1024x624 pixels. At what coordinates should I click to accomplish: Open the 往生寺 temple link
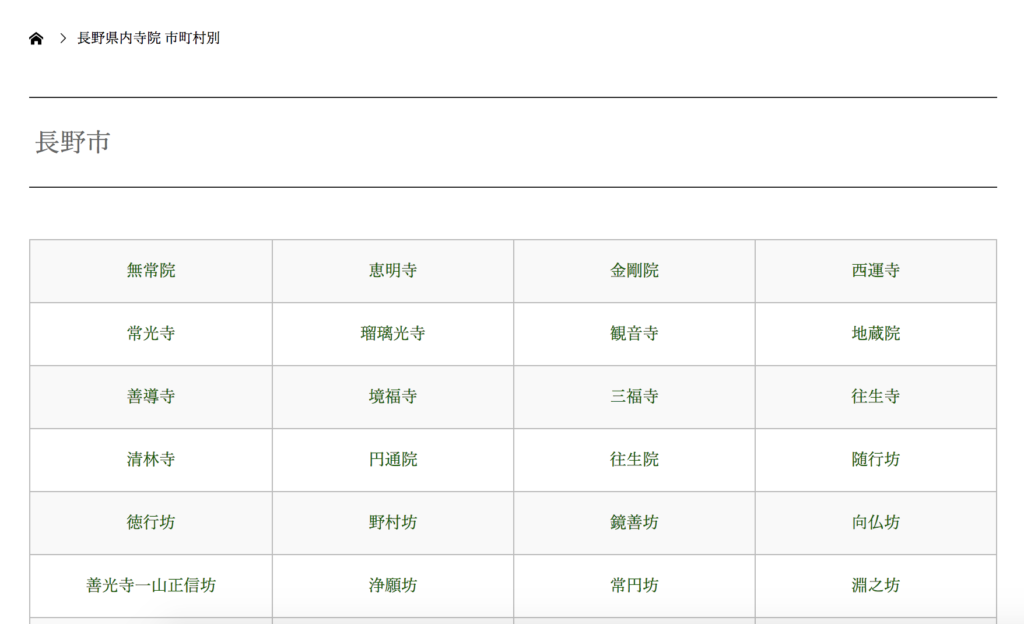tap(876, 397)
